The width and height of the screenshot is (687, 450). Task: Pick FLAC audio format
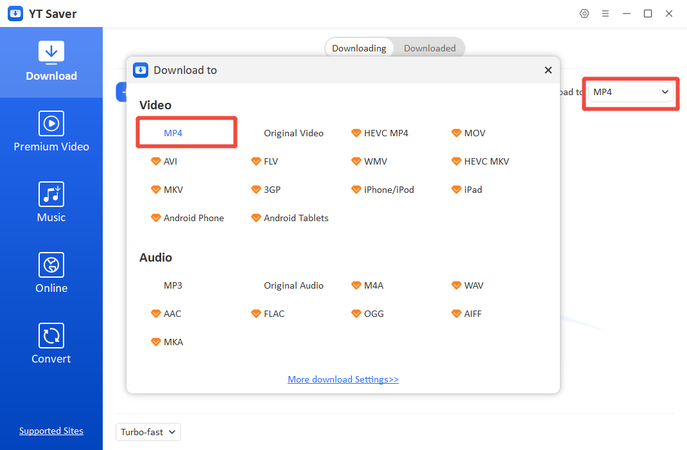pos(268,314)
